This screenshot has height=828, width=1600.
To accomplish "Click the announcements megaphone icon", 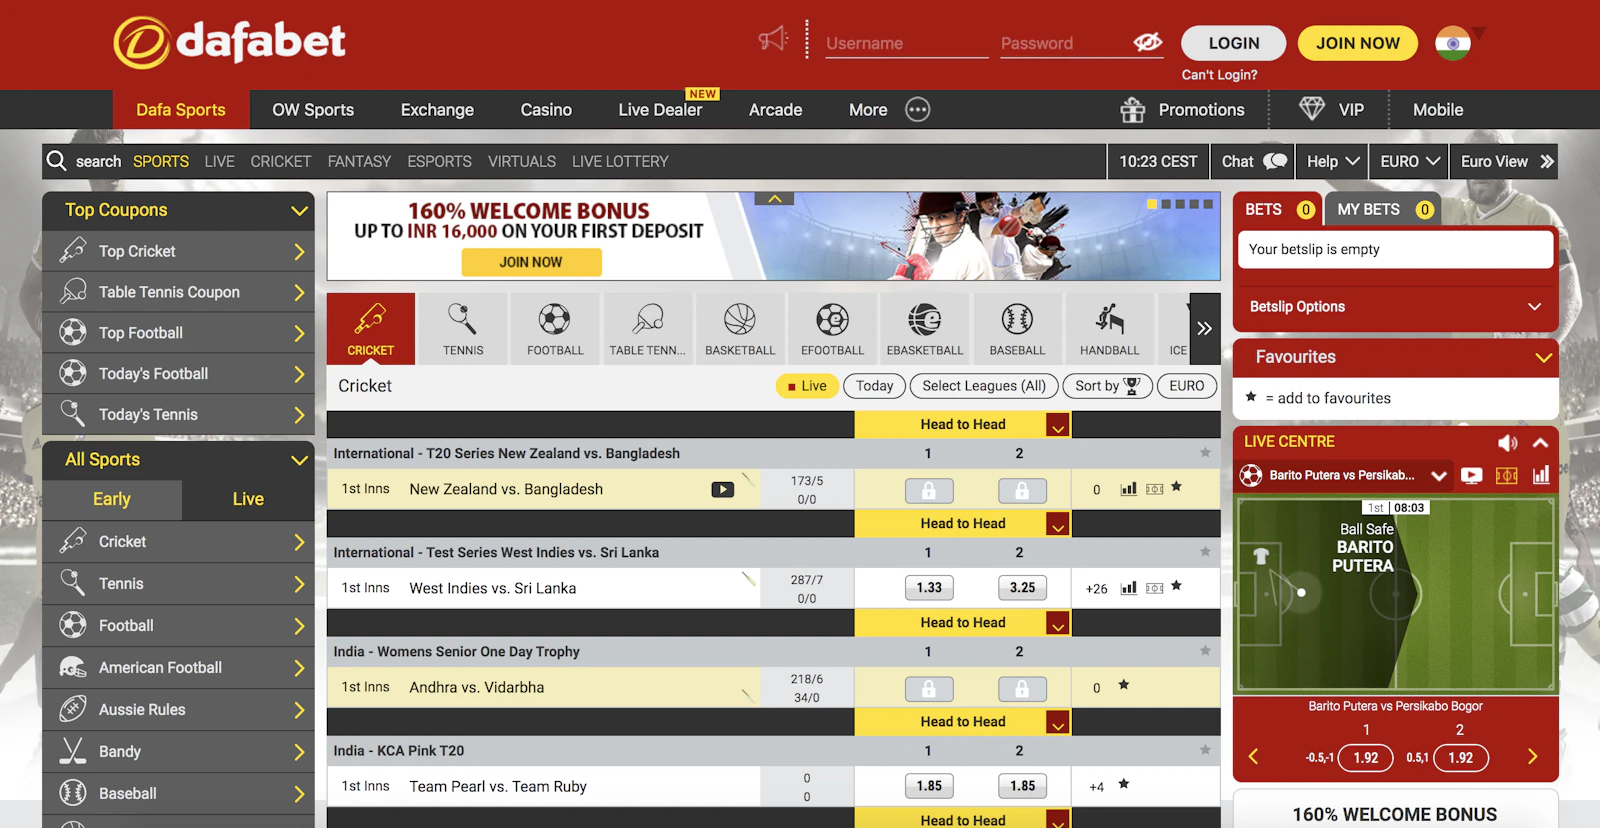I will pyautogui.click(x=773, y=40).
